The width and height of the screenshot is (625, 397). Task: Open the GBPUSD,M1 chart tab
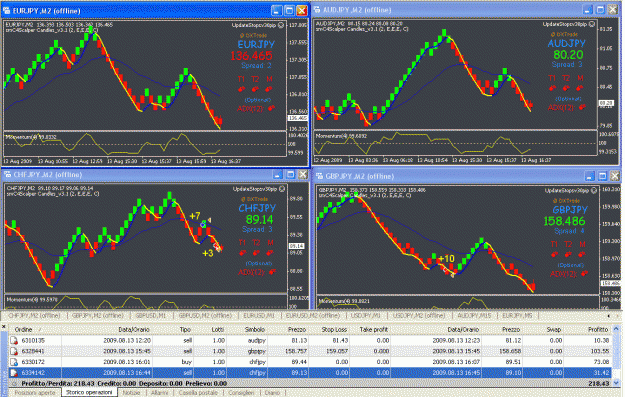click(150, 316)
